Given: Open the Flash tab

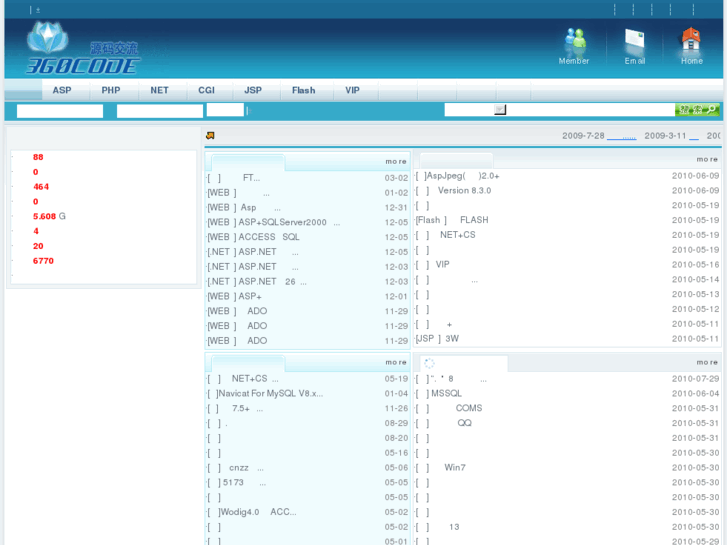Looking at the screenshot, I should pos(303,90).
